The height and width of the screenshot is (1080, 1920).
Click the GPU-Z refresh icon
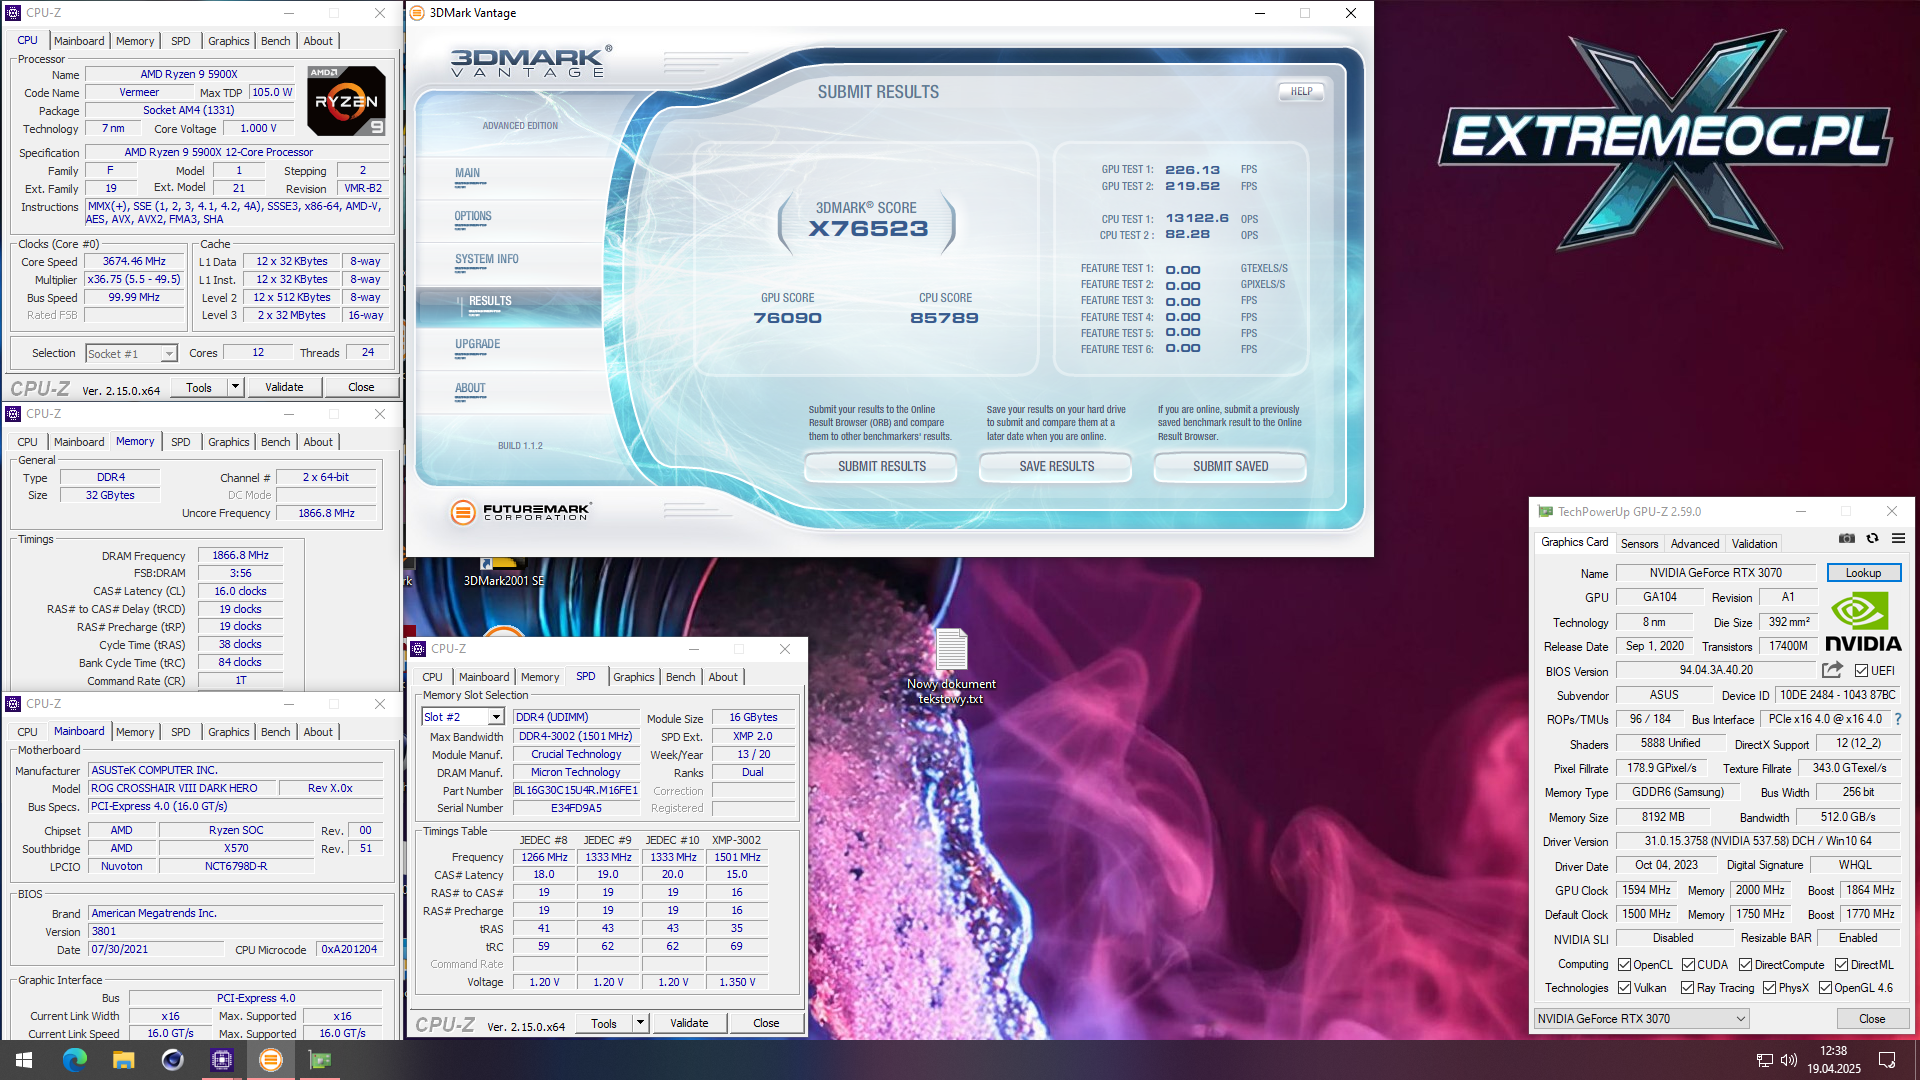pos(1872,538)
